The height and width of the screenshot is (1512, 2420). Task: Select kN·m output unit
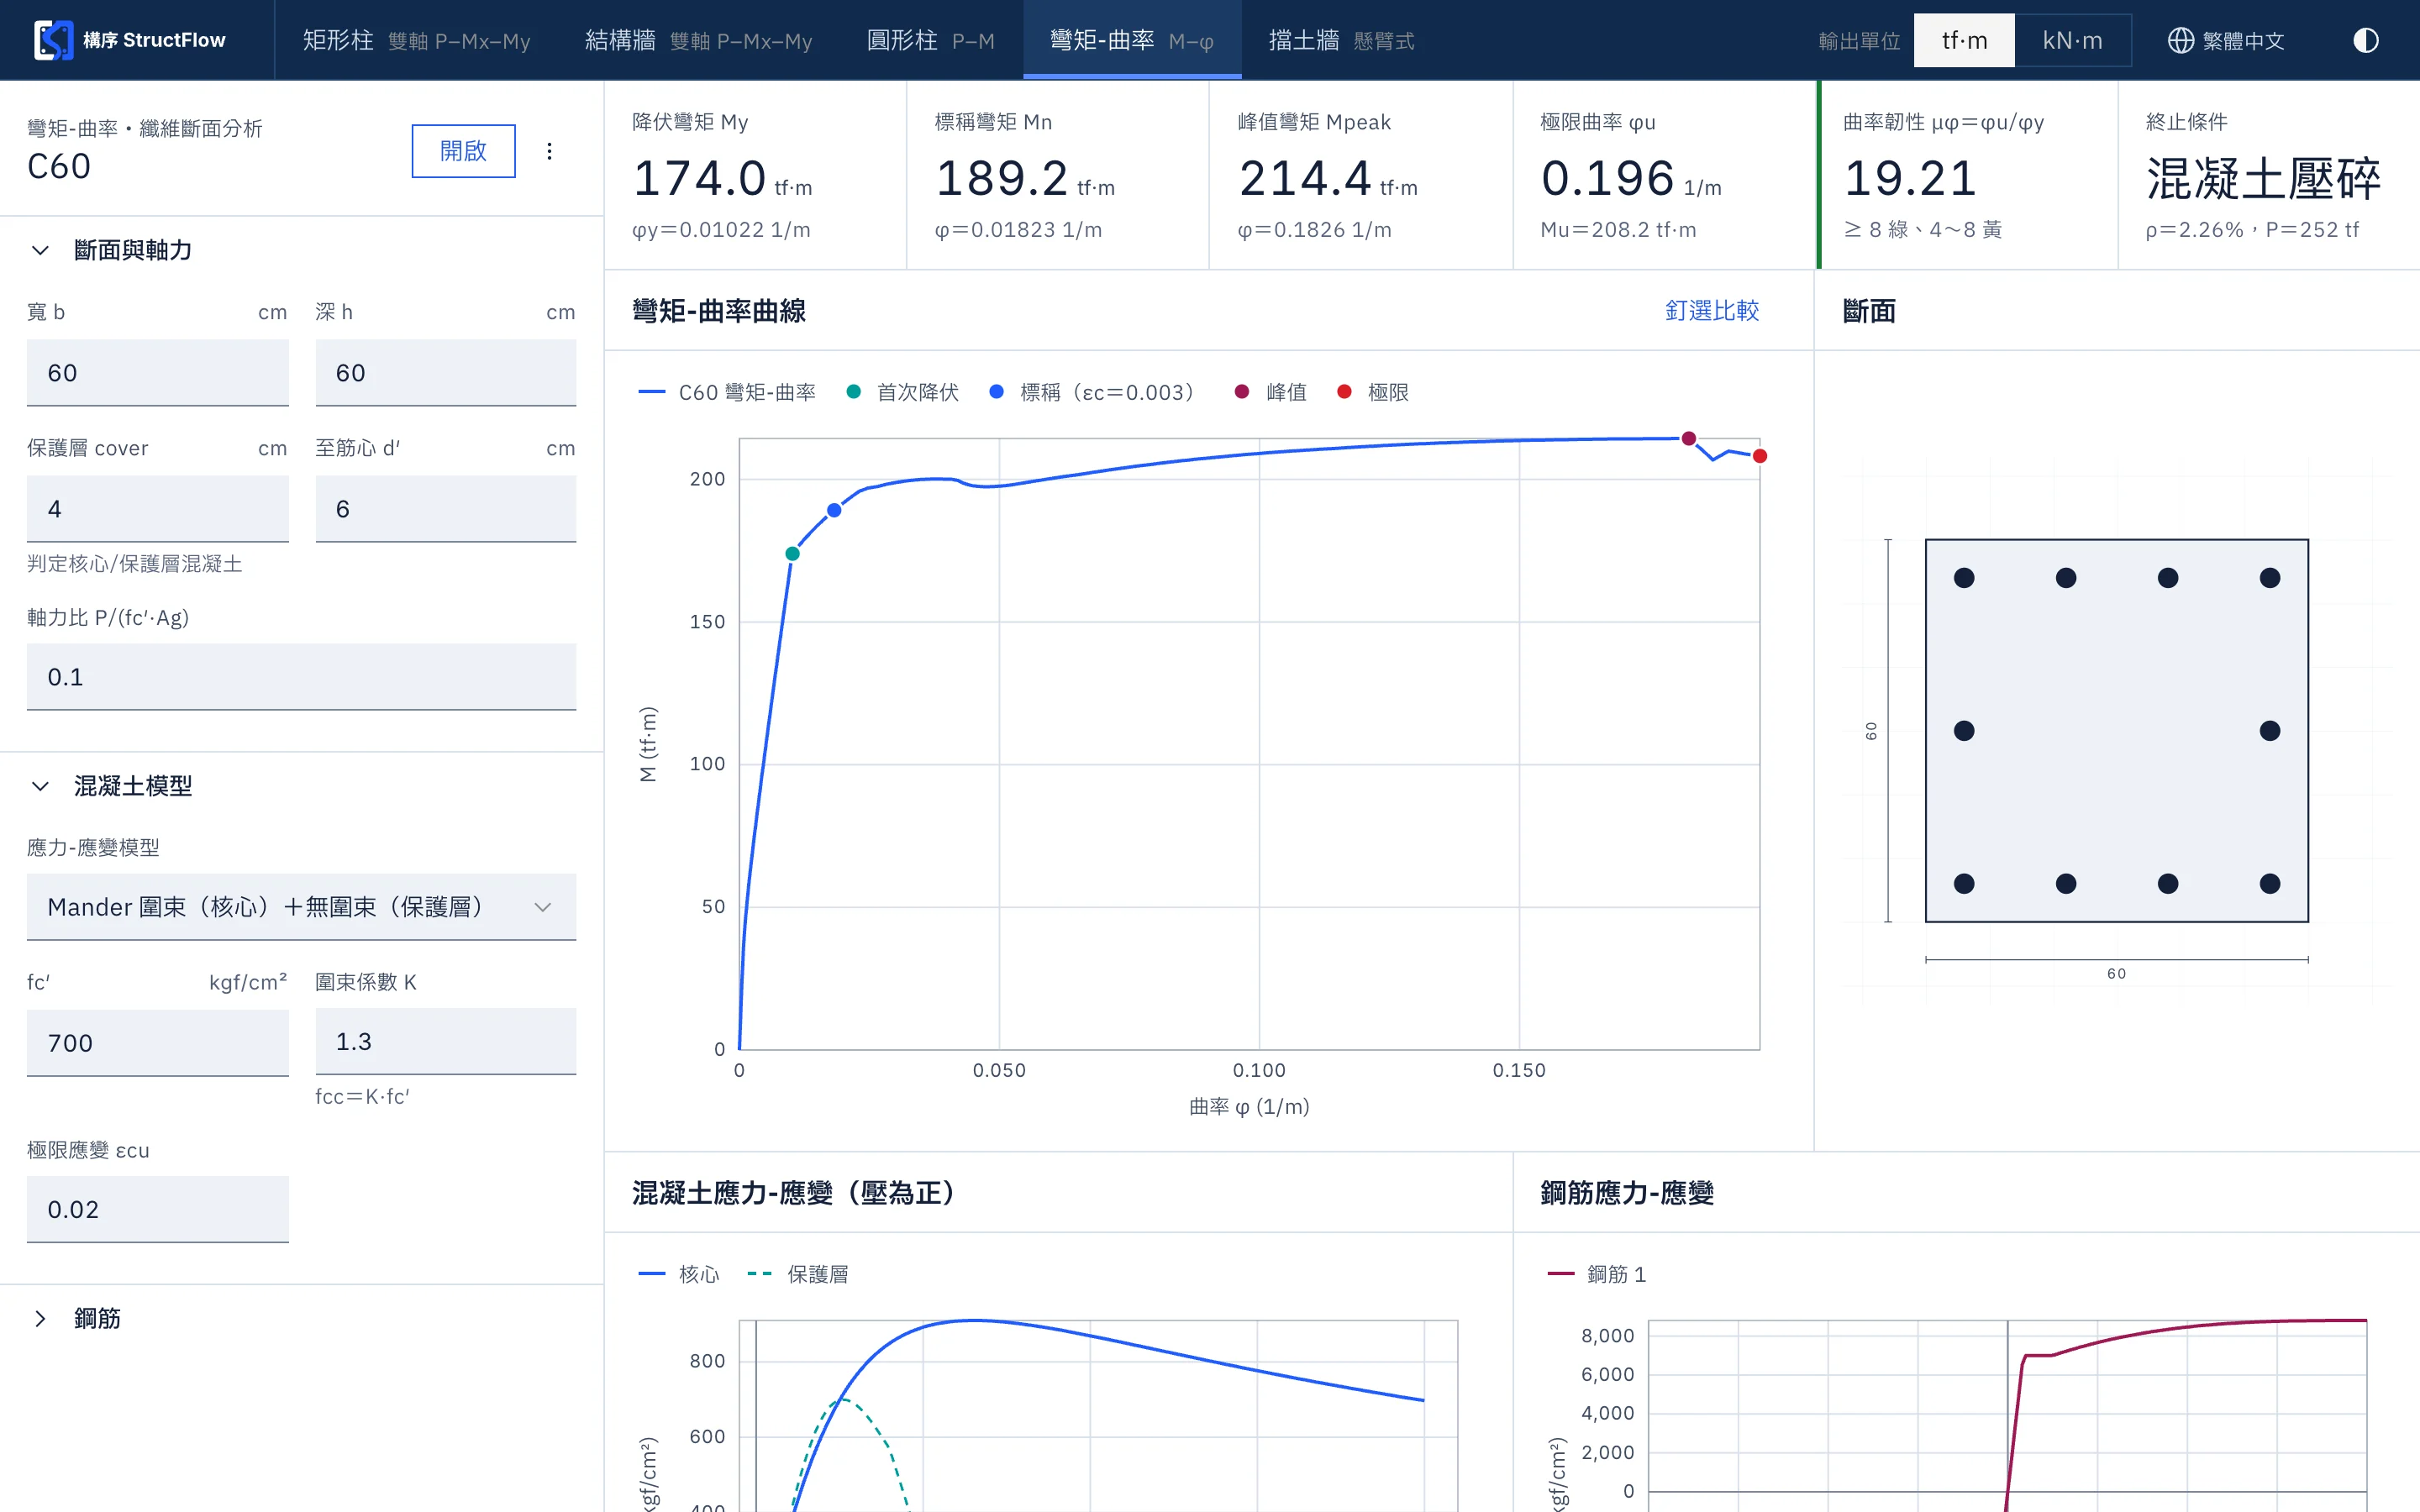pos(2072,40)
